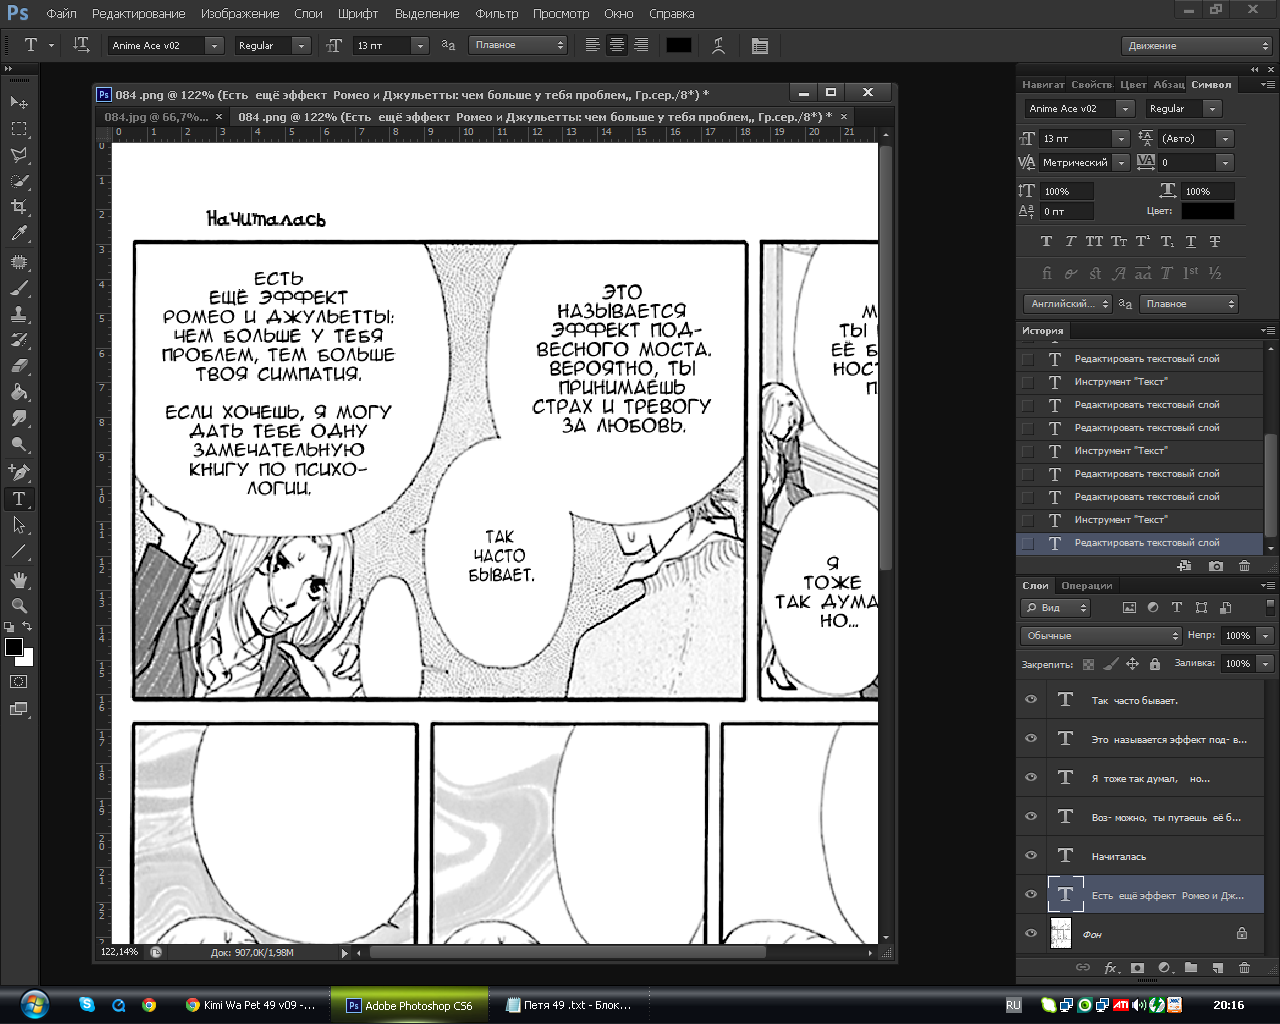Hide the 'Так часто бывает.' layer
Viewport: 1280px width, 1024px height.
point(1031,700)
